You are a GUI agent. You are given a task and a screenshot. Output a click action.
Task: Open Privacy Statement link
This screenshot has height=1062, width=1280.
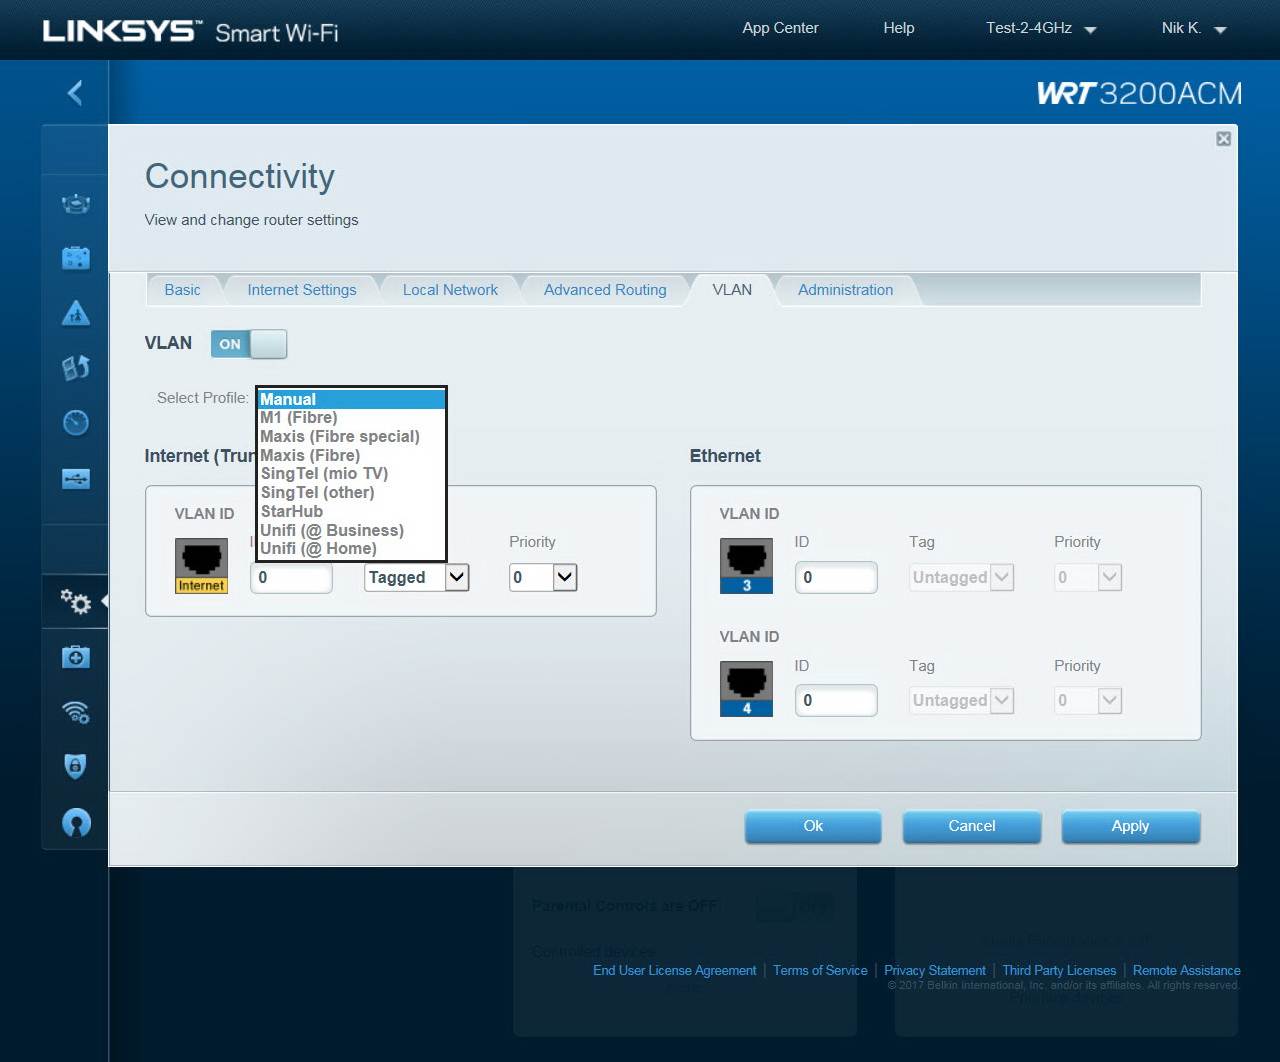[935, 970]
